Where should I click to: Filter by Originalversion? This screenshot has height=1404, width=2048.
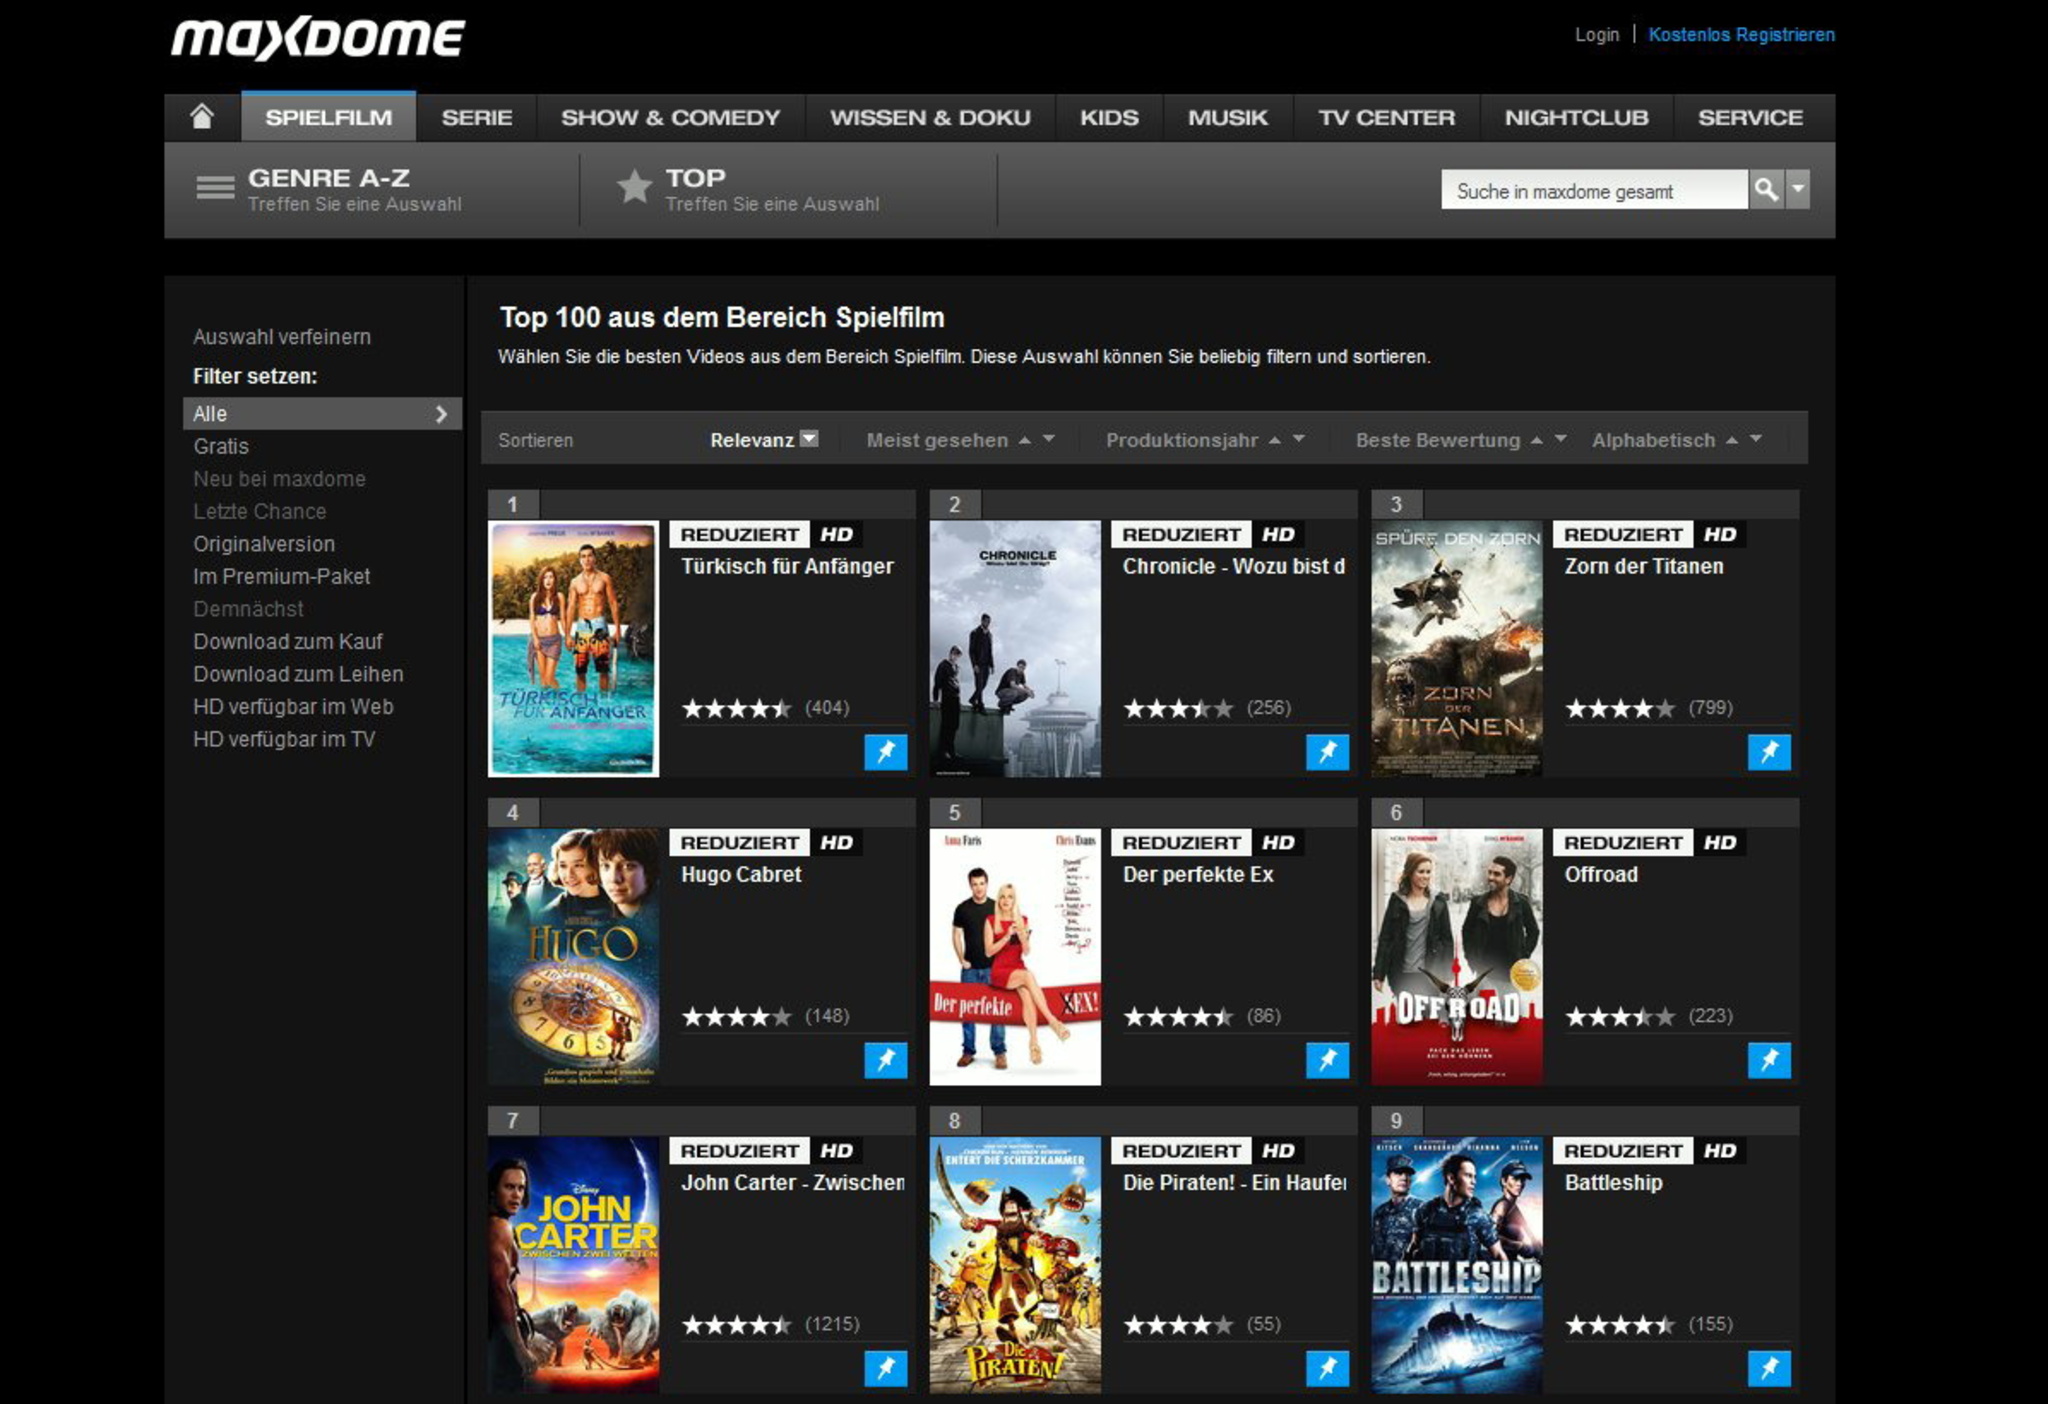[x=264, y=544]
